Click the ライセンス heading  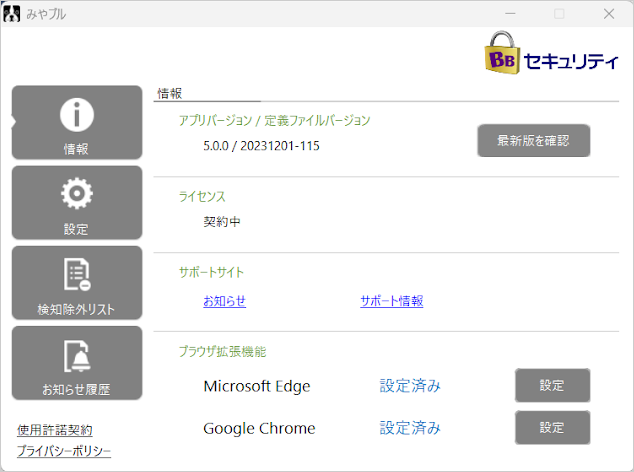[202, 197]
